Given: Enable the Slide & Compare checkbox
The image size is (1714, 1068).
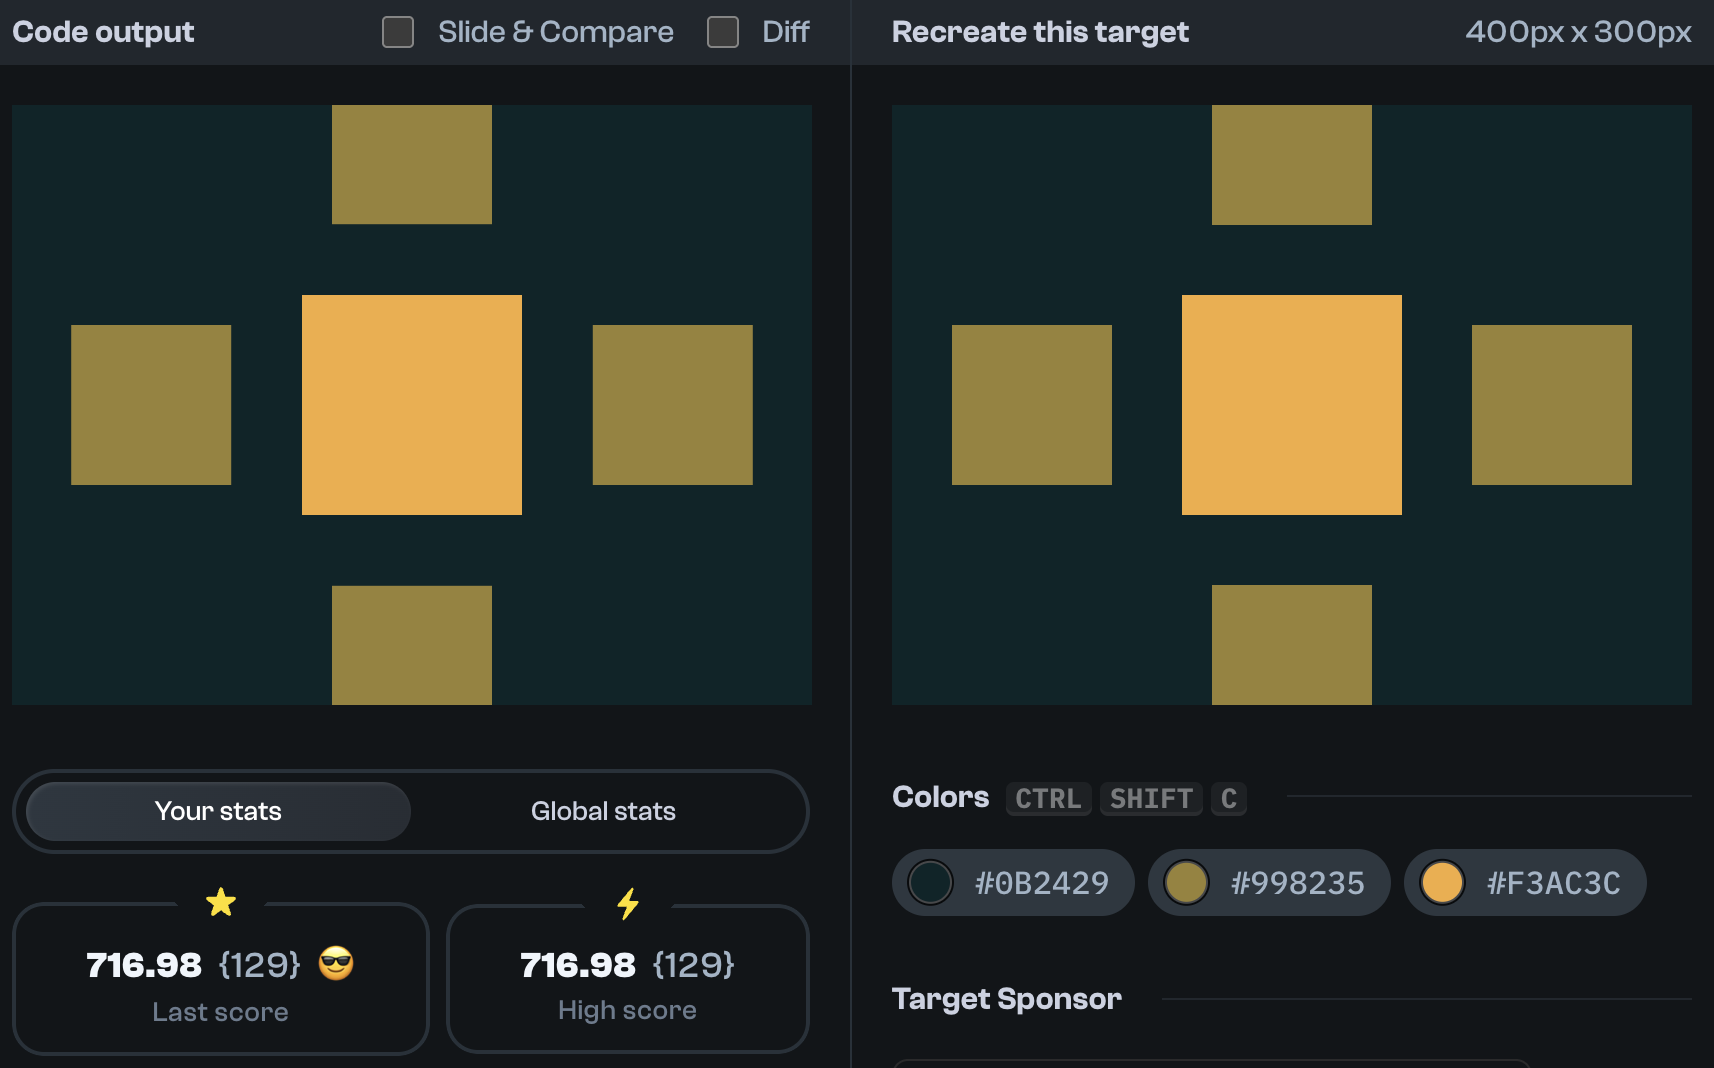Looking at the screenshot, I should point(397,32).
